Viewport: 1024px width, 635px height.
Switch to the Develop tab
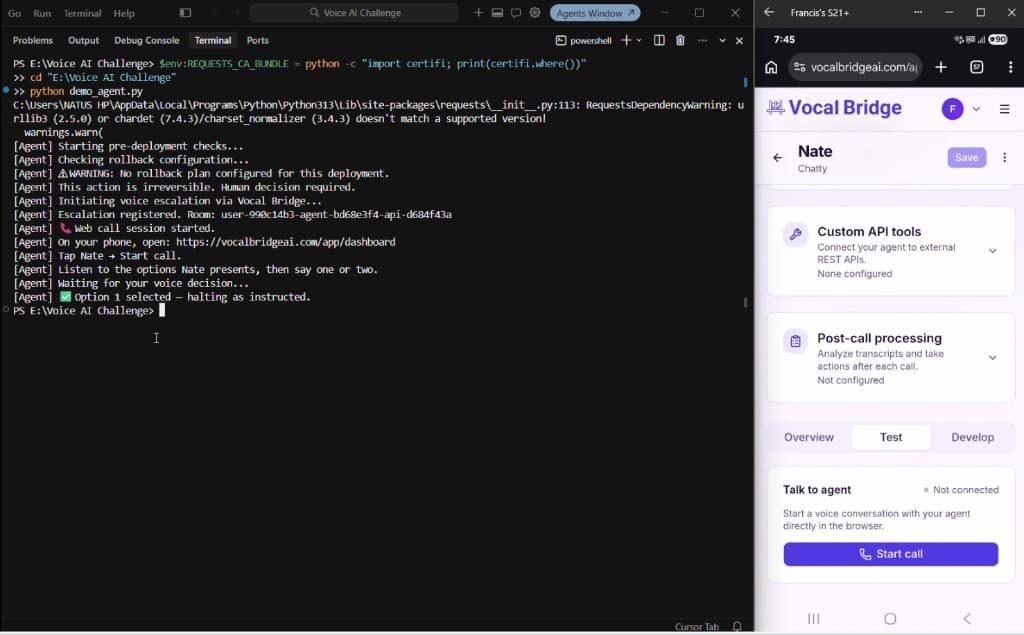click(972, 437)
